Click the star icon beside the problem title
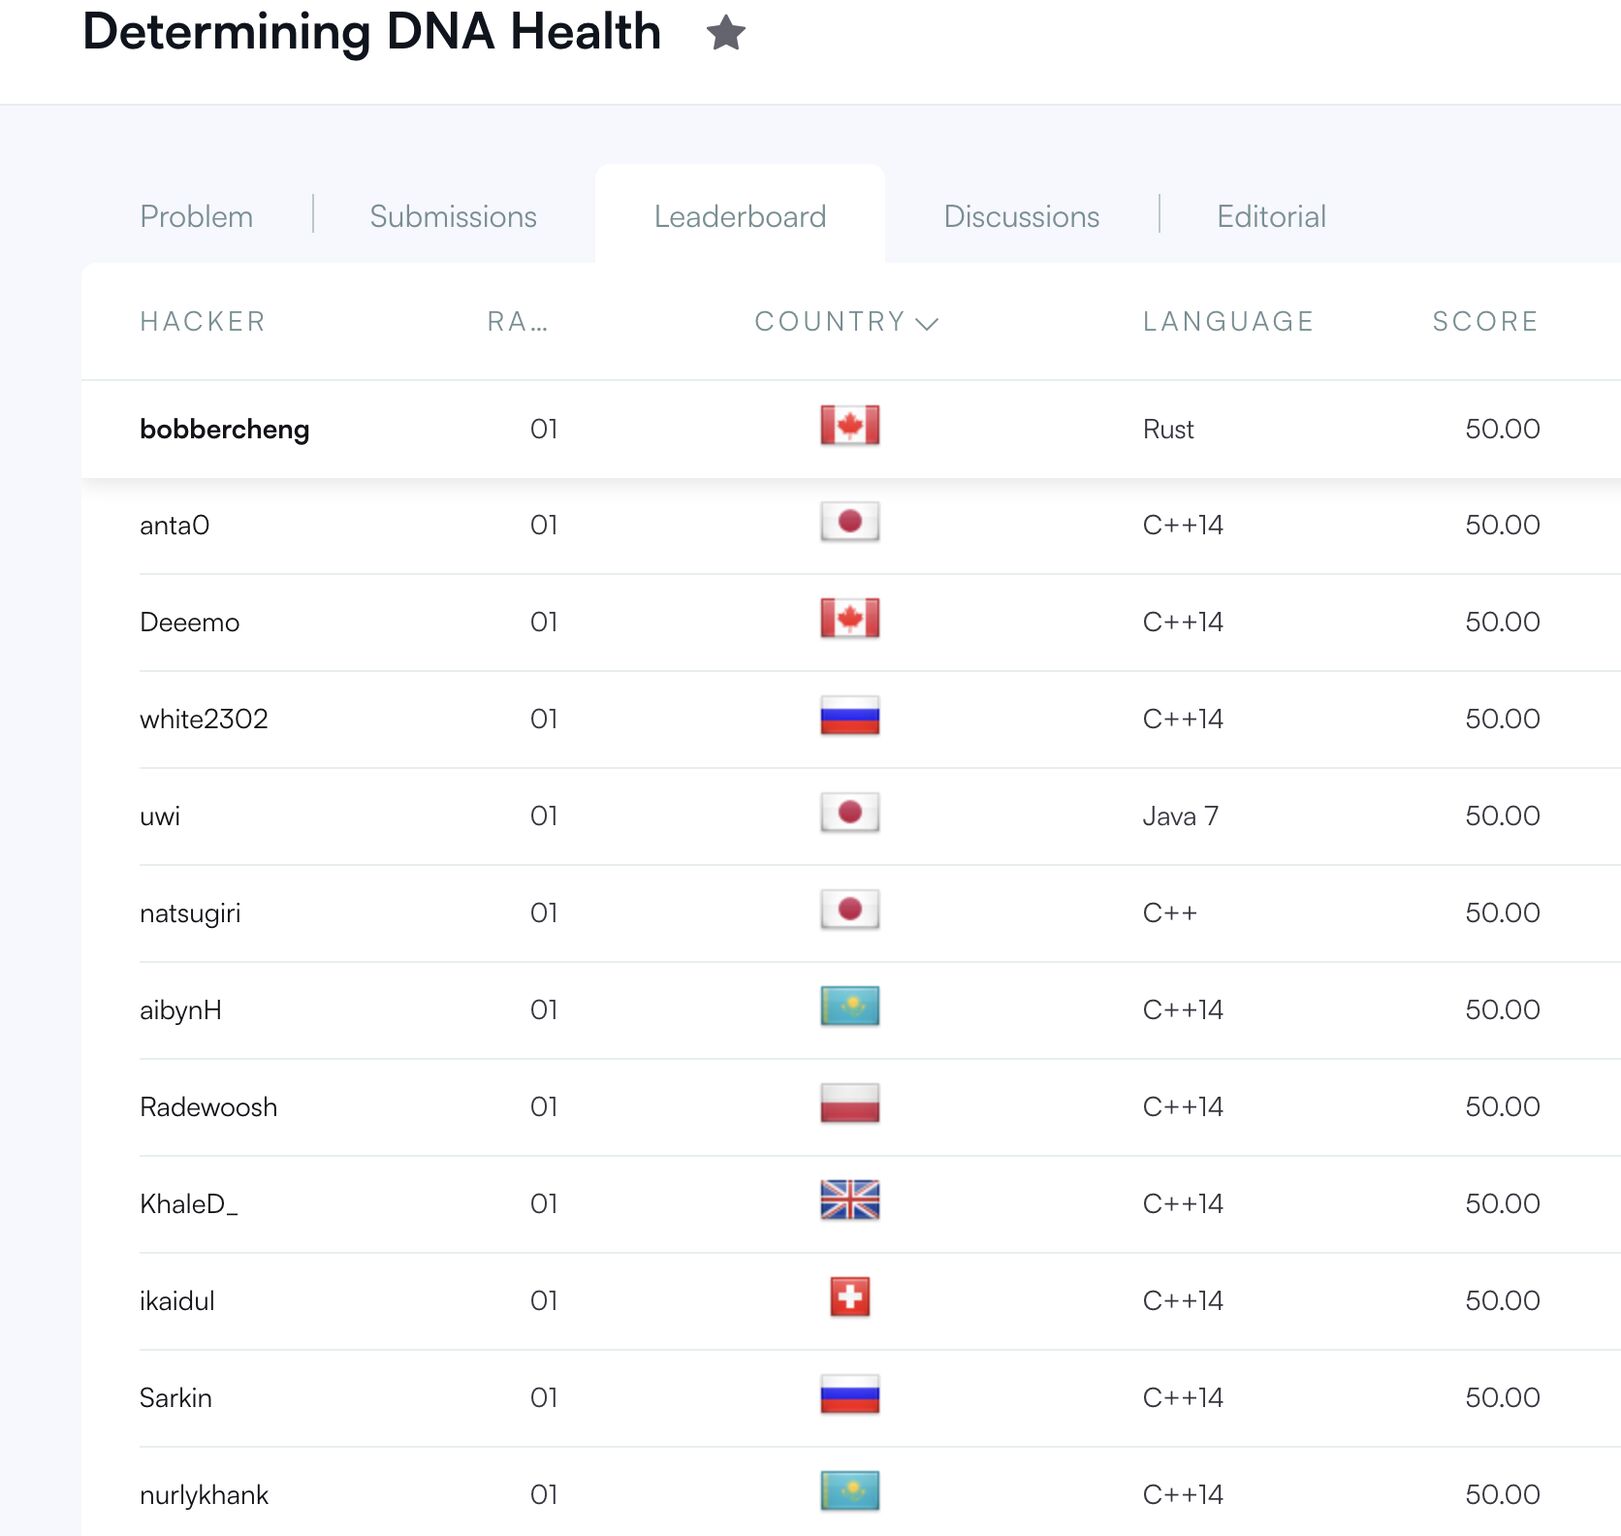Screen dimensions: 1621x1536 tap(724, 33)
